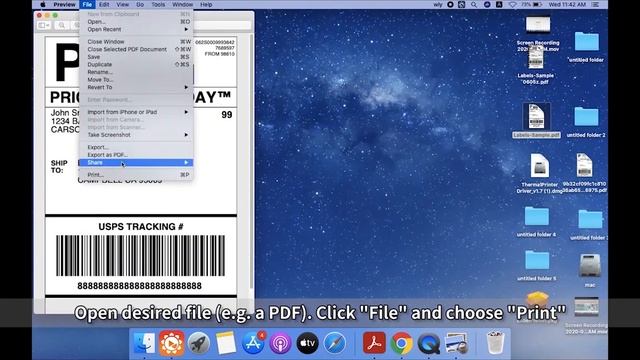Open Trash in the Dock
Image resolution: width=640 pixels, height=360 pixels.
(x=496, y=343)
